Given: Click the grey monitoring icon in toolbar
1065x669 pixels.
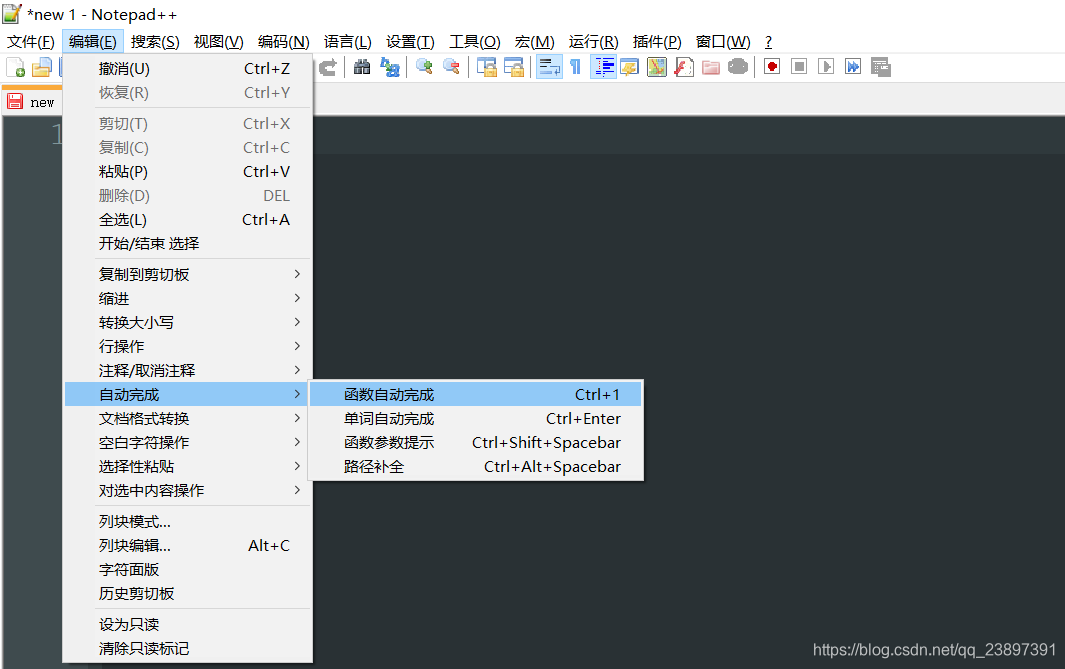Looking at the screenshot, I should (738, 67).
